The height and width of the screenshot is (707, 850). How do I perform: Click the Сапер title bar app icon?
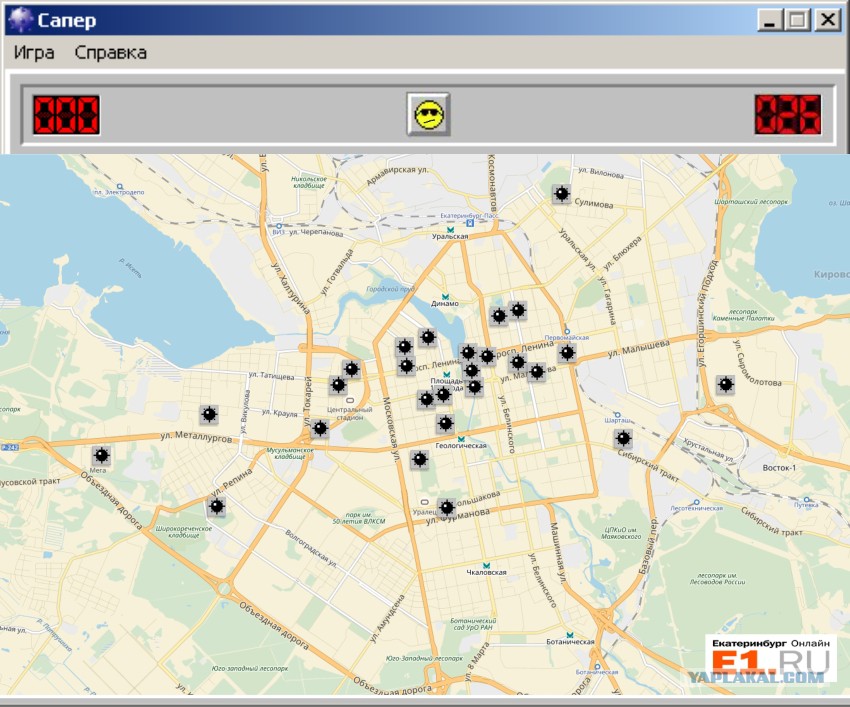pyautogui.click(x=21, y=20)
